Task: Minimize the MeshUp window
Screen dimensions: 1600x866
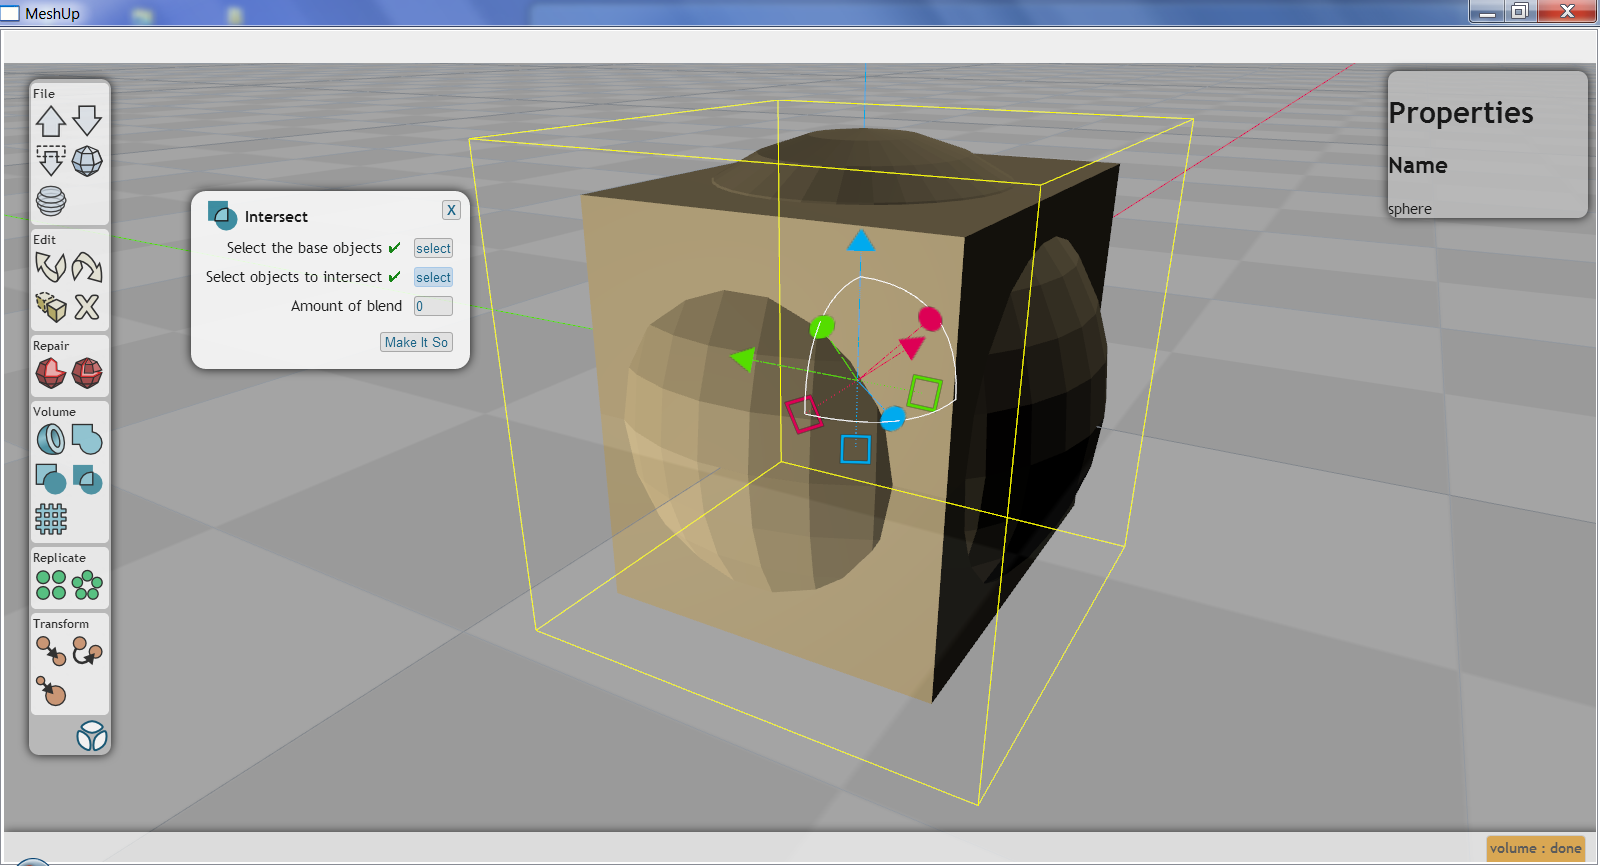Action: pos(1487,11)
